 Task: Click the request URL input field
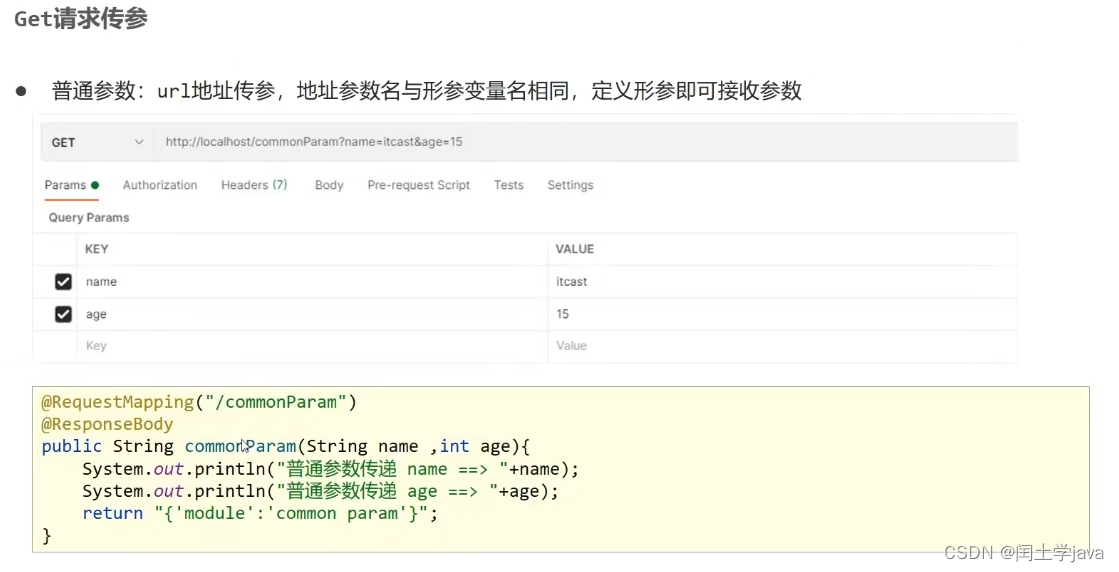585,142
